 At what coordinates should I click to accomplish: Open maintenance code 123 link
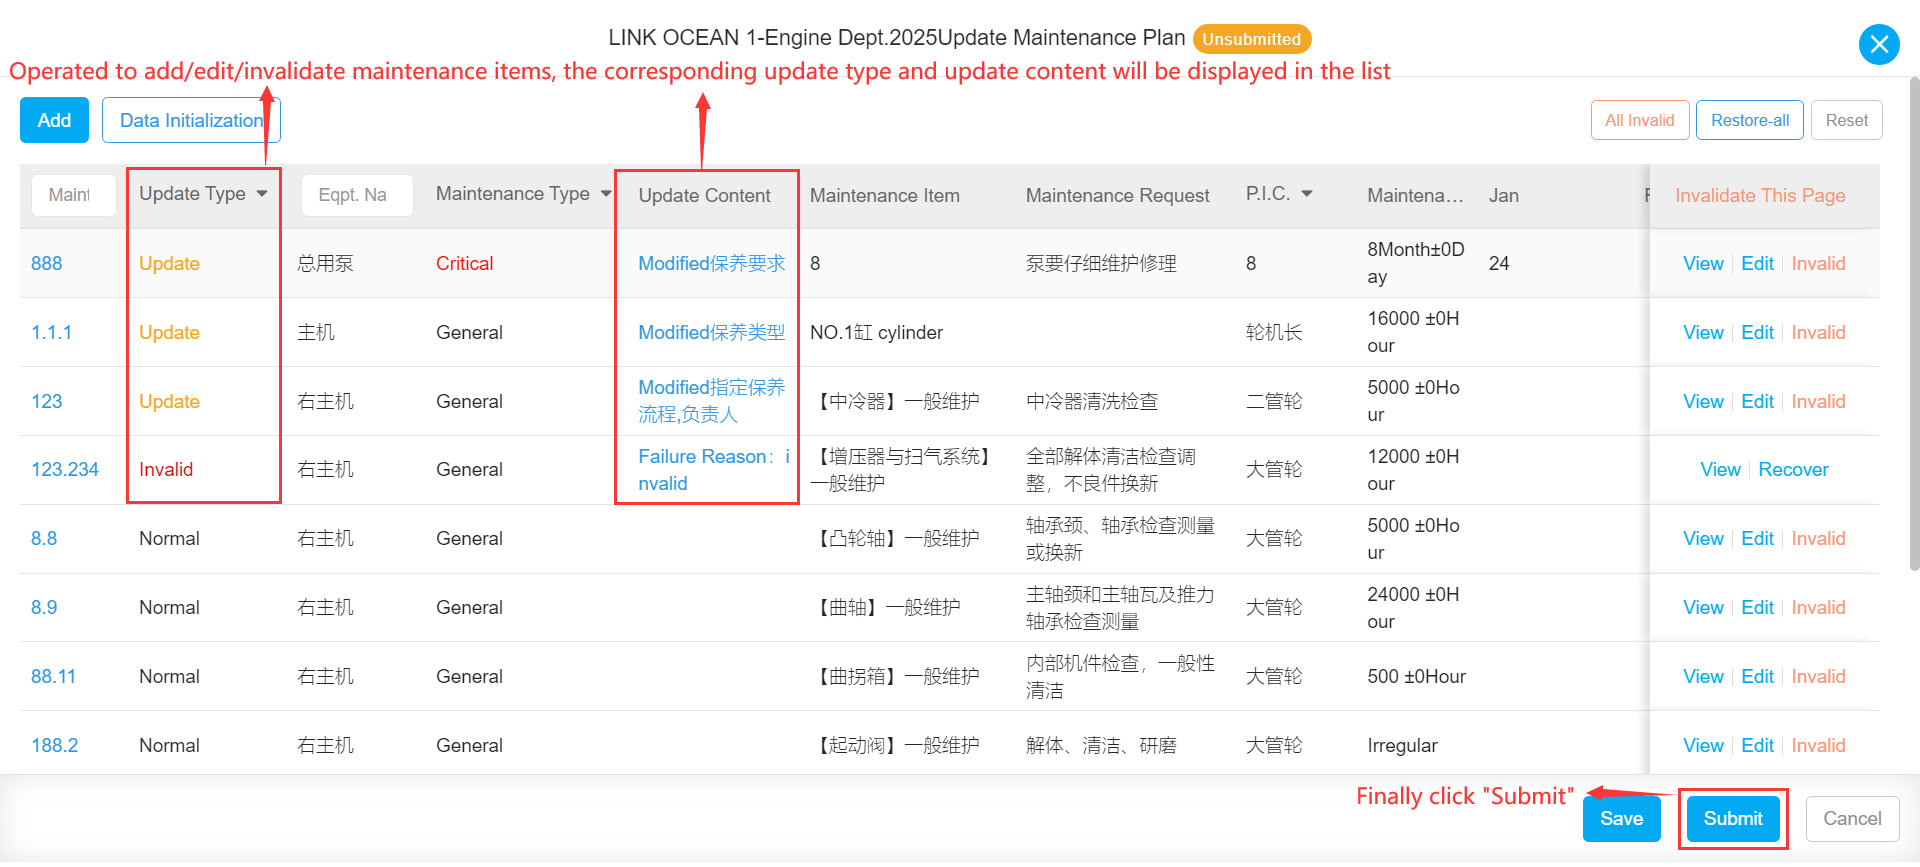47,402
